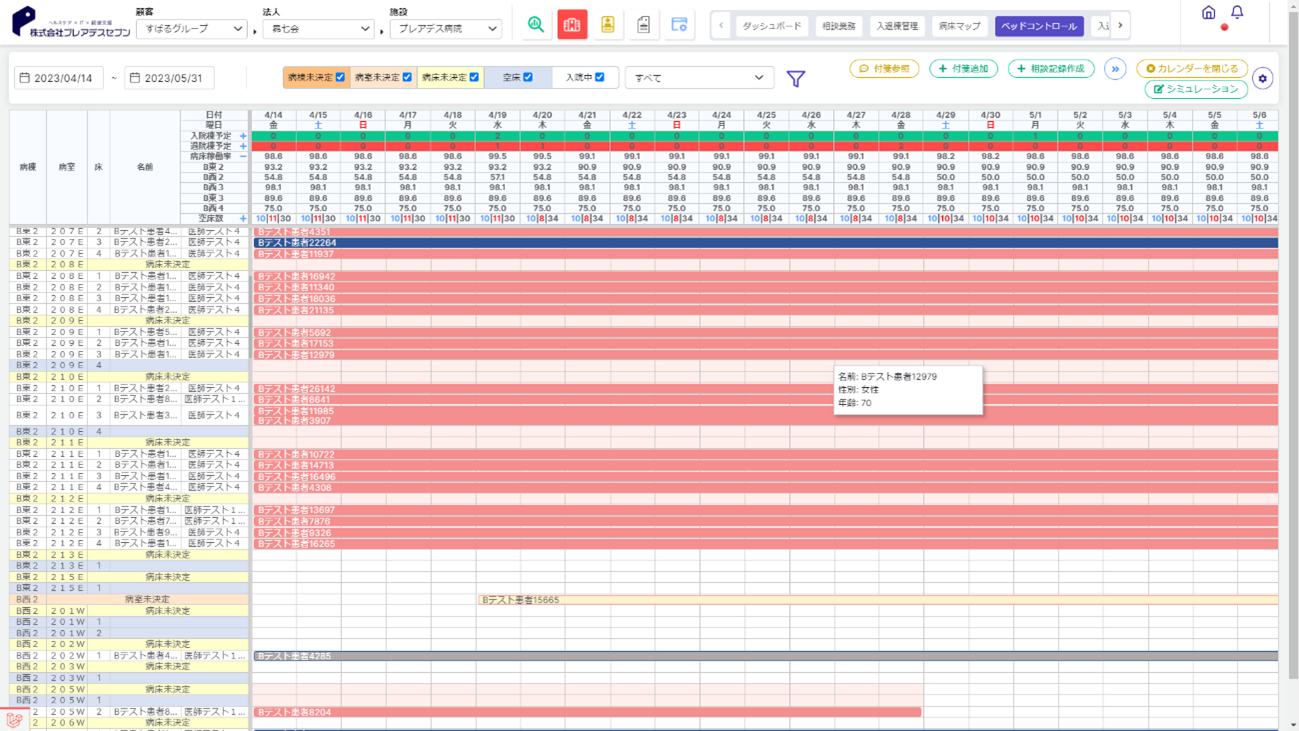1299x731 pixels.
Task: Click the start date field 2023/04/14
Action: point(59,78)
